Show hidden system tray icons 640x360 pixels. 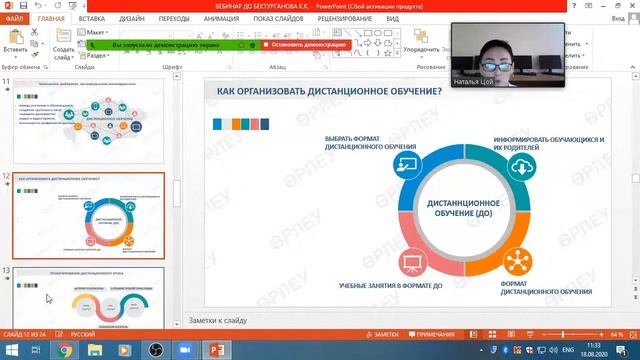pos(481,350)
